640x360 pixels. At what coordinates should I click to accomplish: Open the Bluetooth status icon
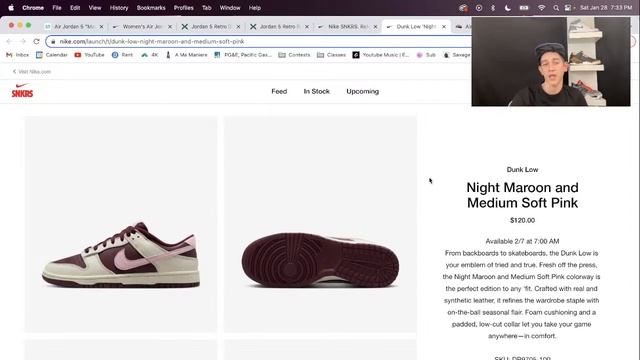[x=493, y=8]
